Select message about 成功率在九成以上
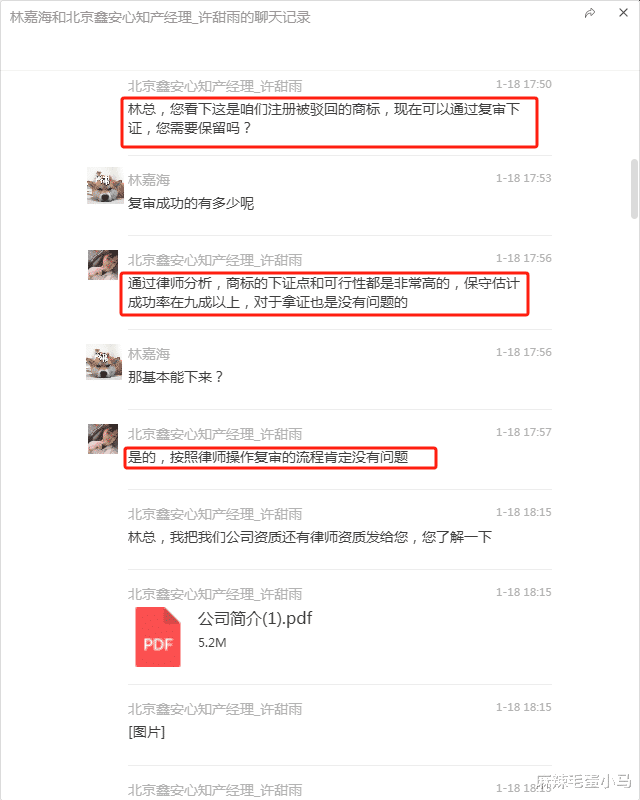The width and height of the screenshot is (640, 800). (324, 292)
